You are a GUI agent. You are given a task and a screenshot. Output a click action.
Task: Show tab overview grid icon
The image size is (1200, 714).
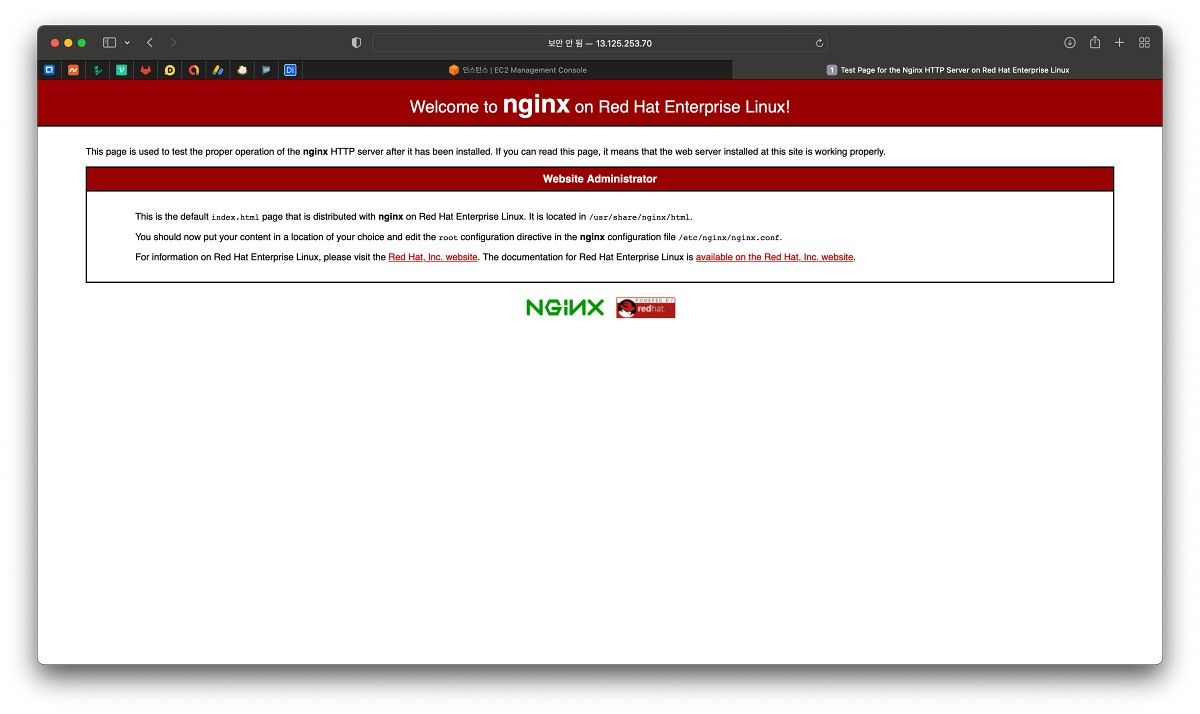pos(1145,43)
